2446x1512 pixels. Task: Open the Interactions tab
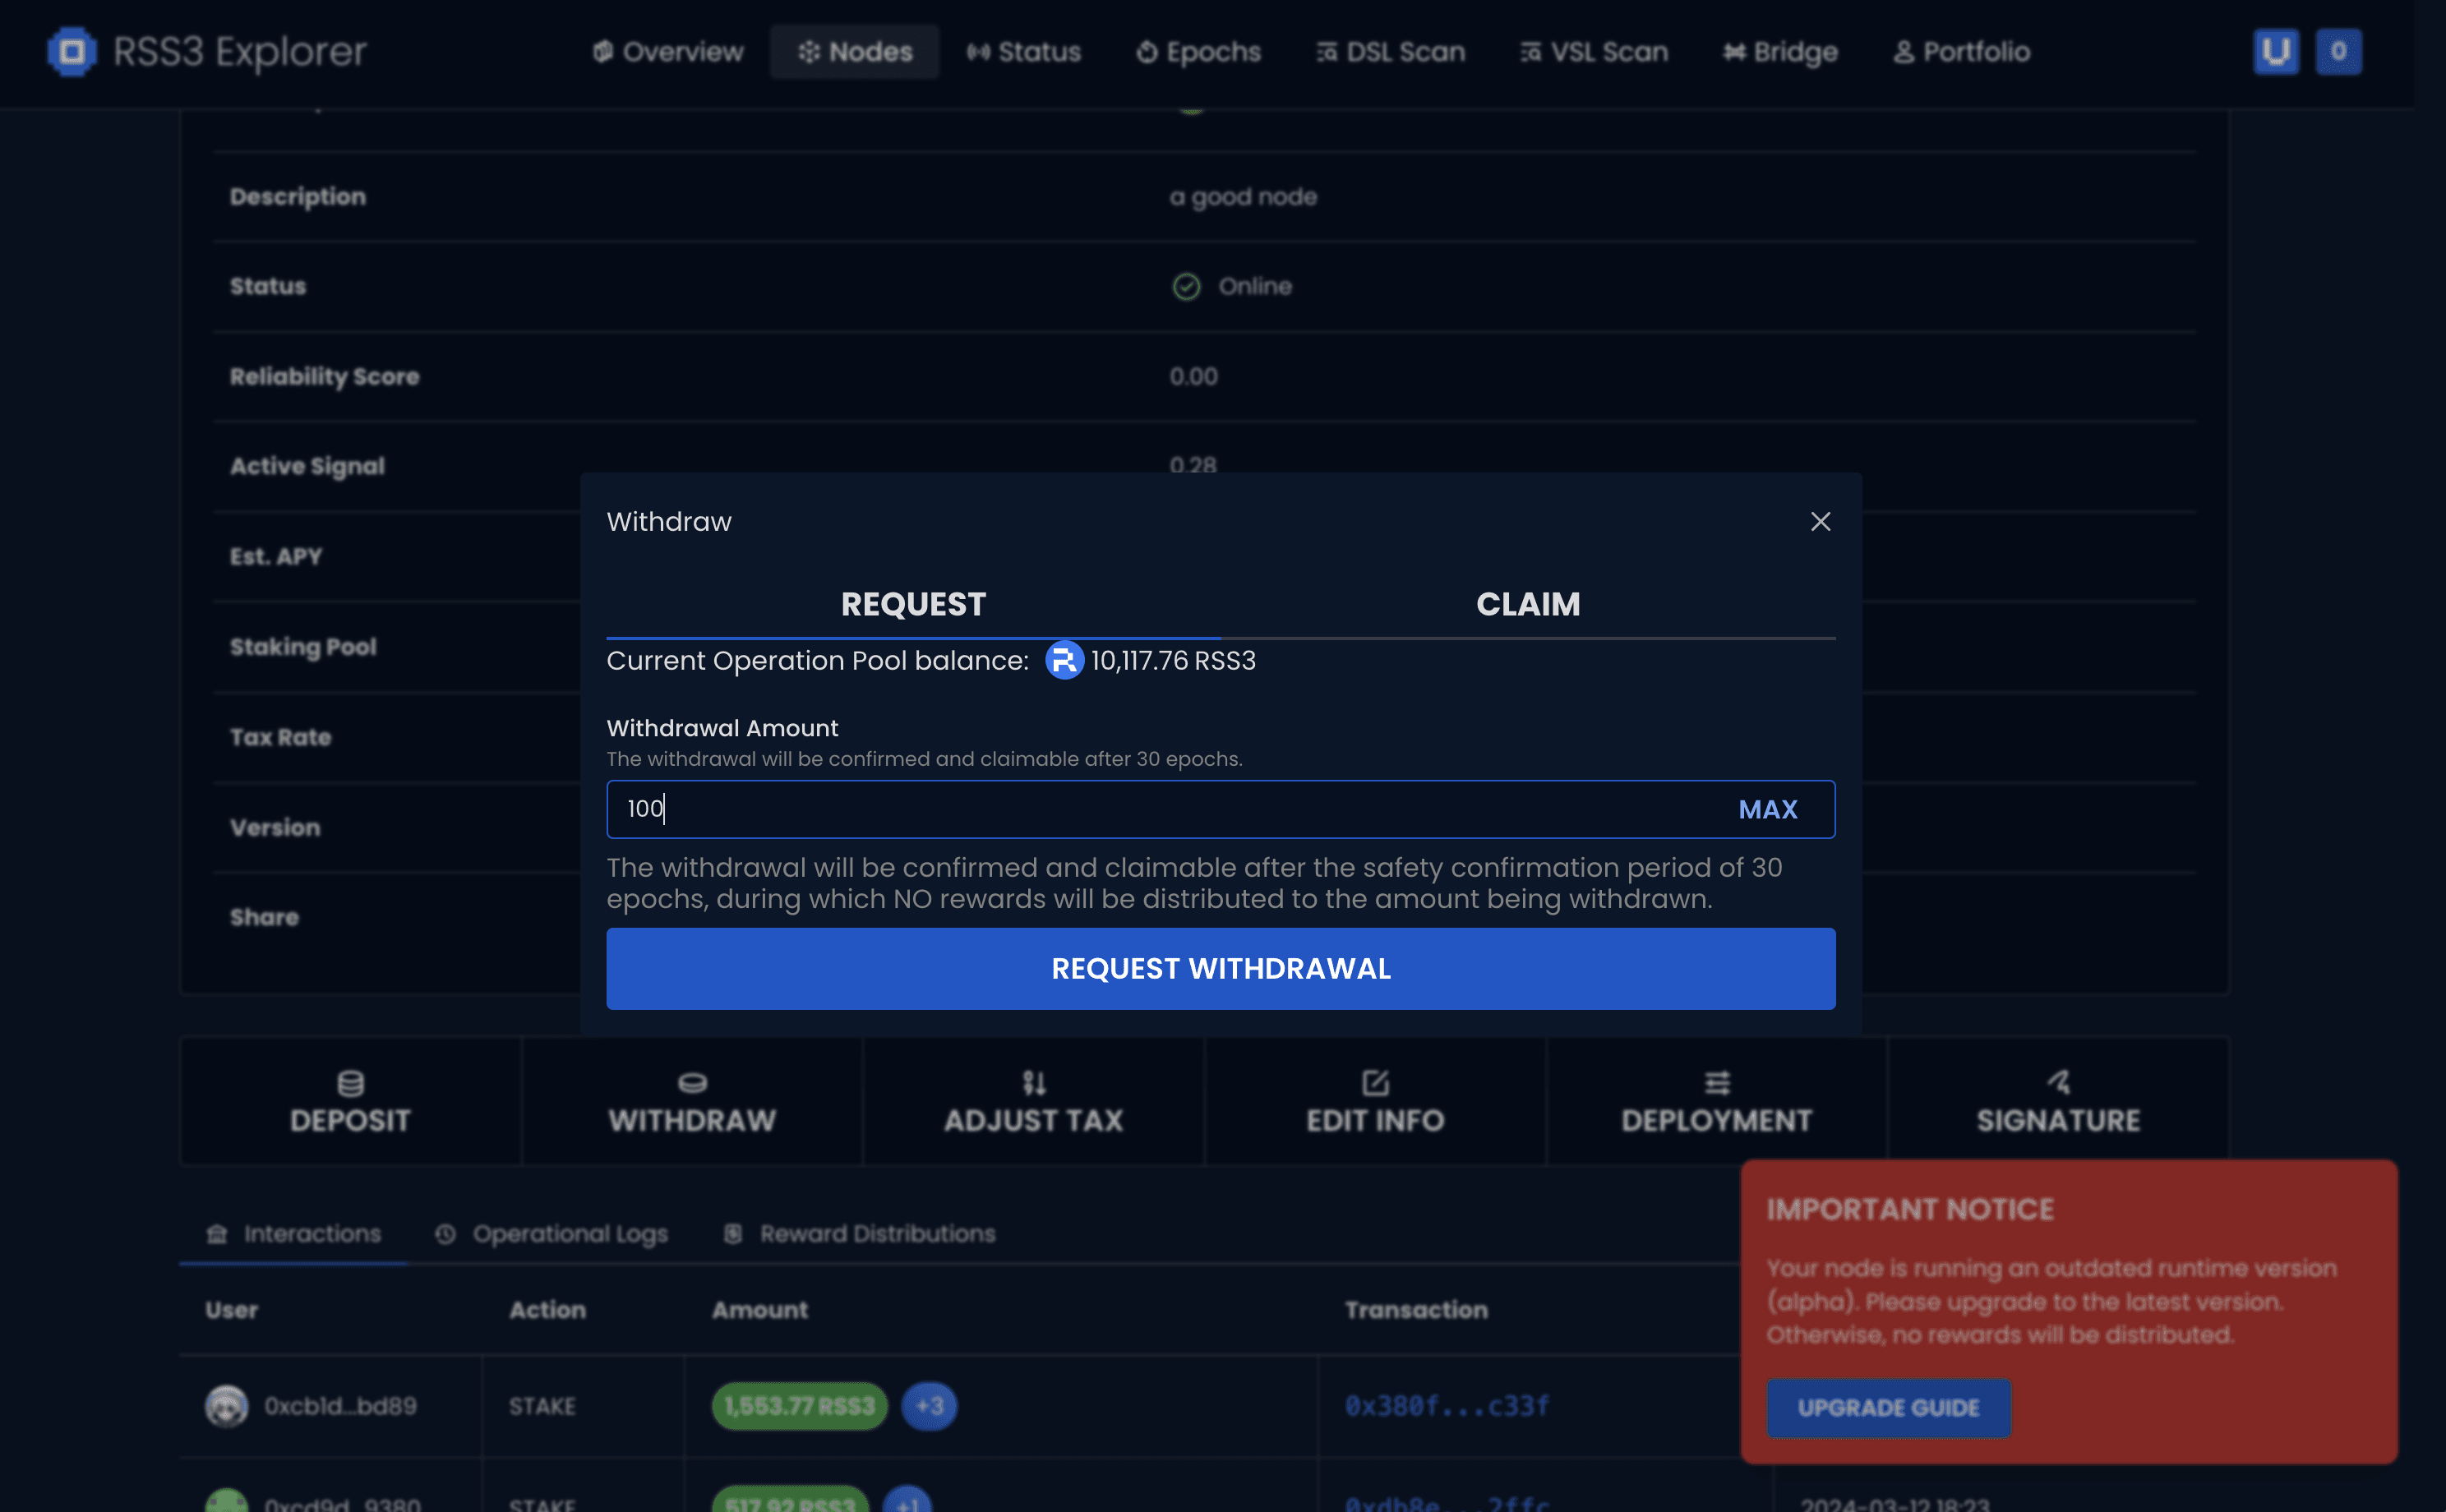point(293,1234)
